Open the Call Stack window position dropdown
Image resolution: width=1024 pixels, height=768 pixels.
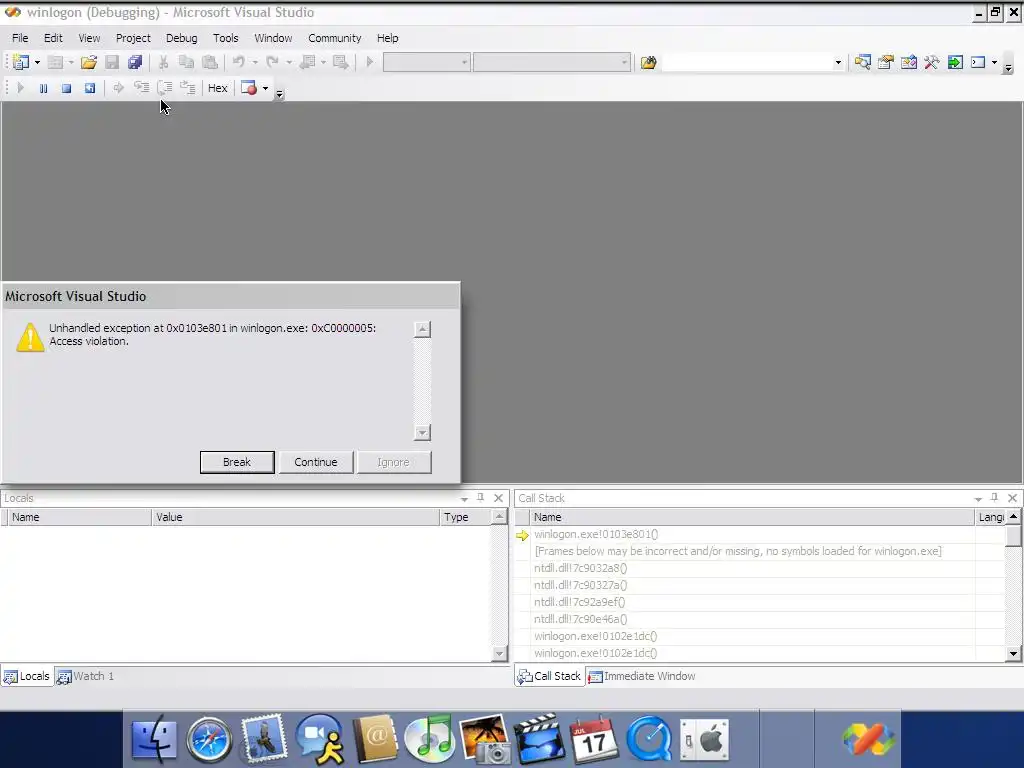pyautogui.click(x=978, y=498)
